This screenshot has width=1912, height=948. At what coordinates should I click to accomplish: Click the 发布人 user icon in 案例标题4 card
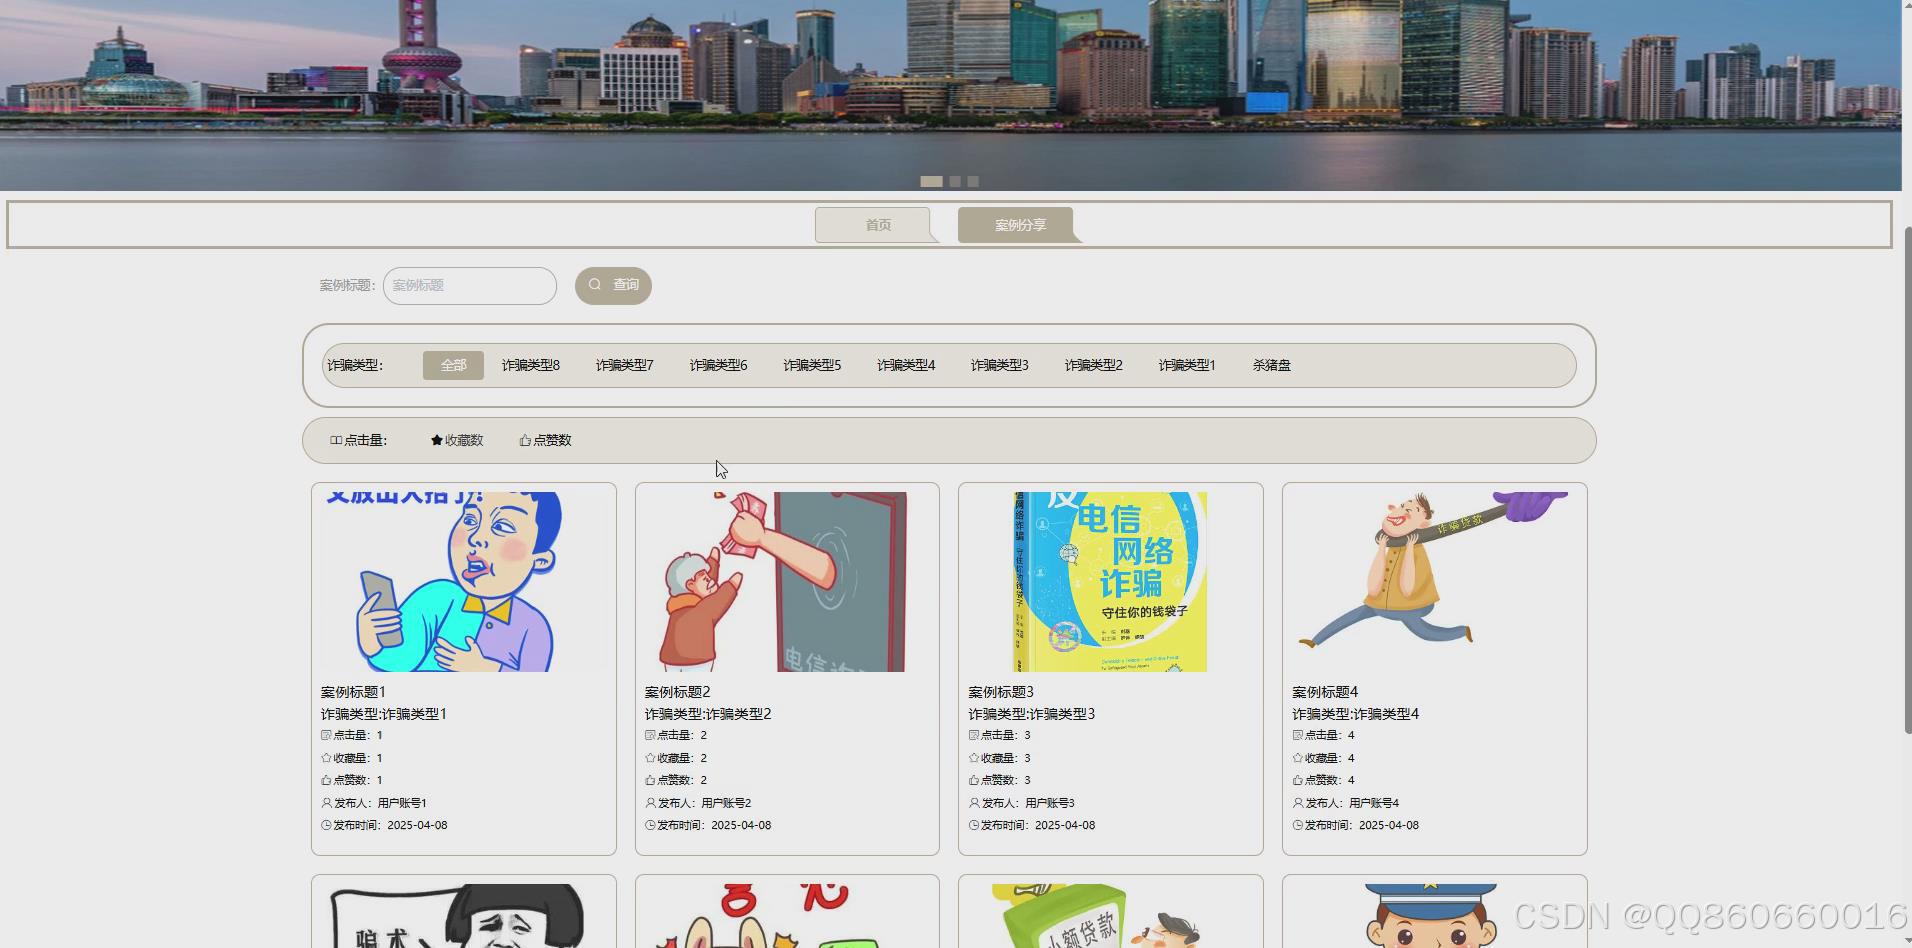click(1298, 803)
